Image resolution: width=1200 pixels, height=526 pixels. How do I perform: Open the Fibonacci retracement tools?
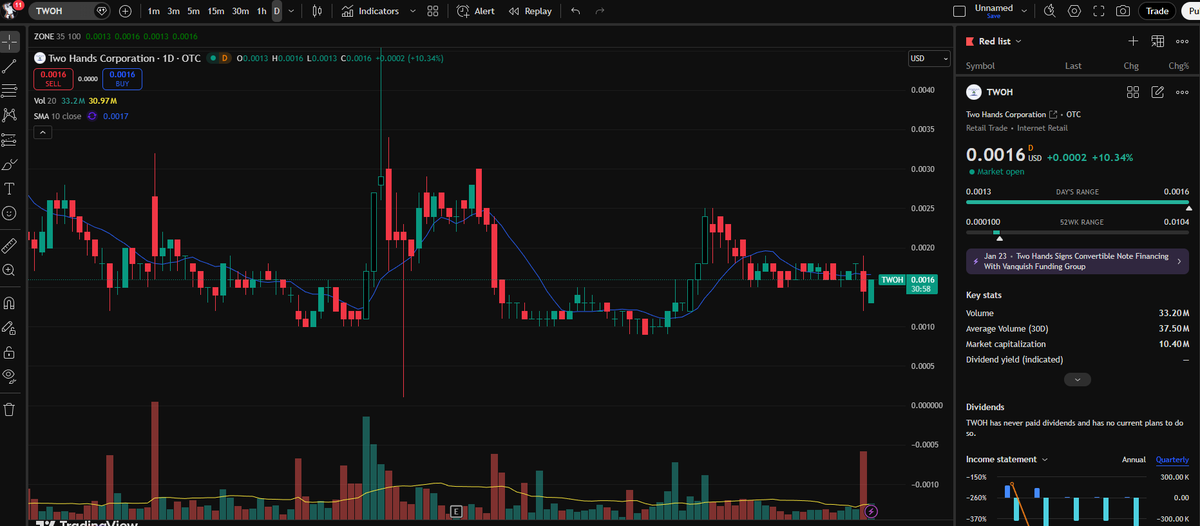[x=9, y=91]
